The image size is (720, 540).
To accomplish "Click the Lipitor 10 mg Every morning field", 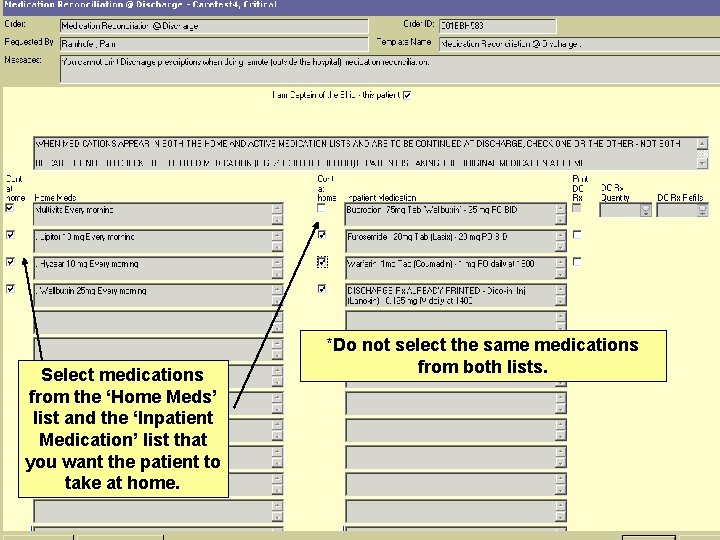I will 158,241.
